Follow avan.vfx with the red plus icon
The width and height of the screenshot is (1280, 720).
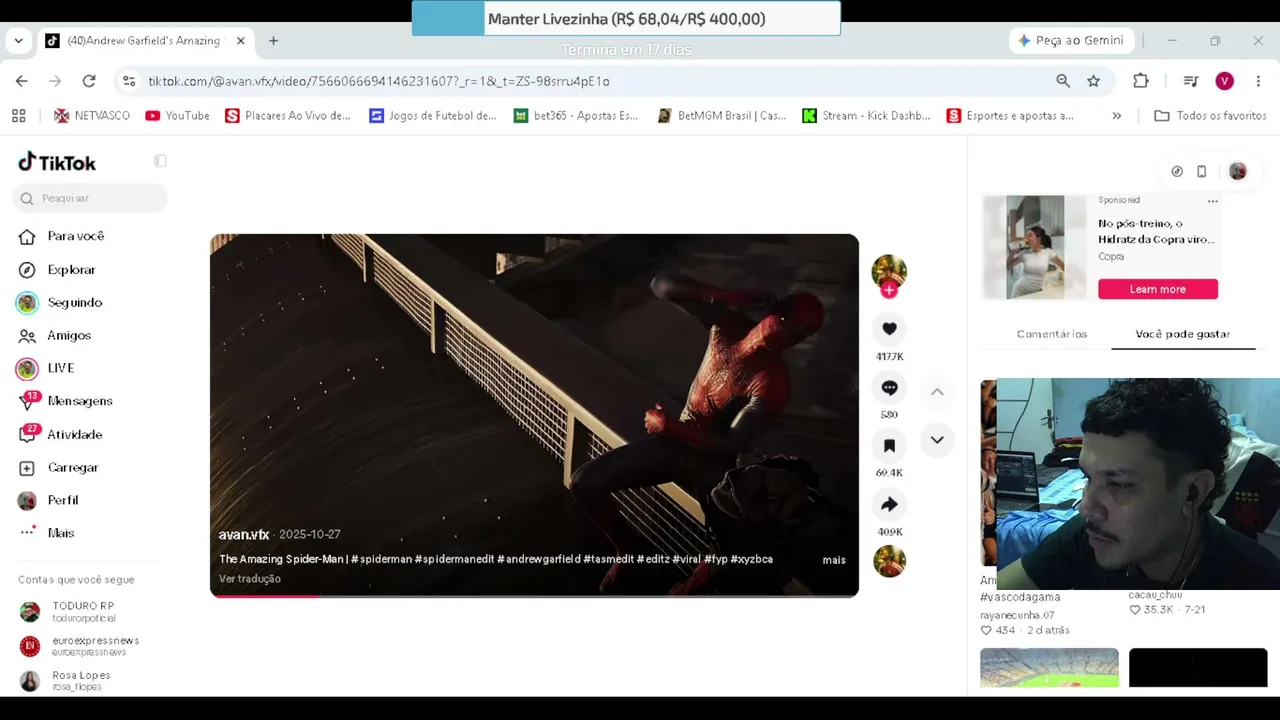[889, 291]
